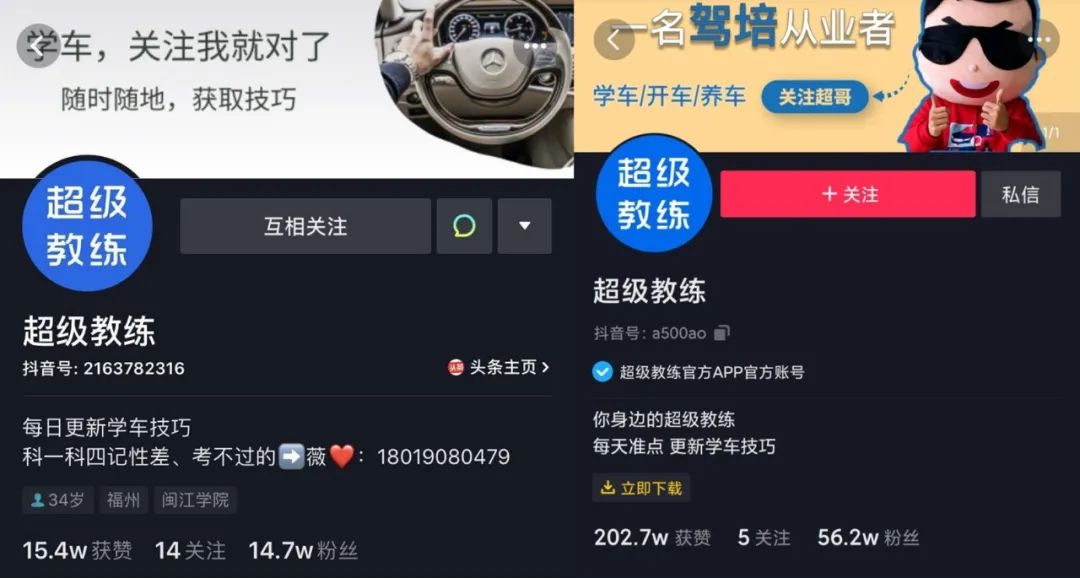Viewport: 1080px width, 578px height.
Task: Copy the Douyin ID a500ao
Action: [x=721, y=333]
